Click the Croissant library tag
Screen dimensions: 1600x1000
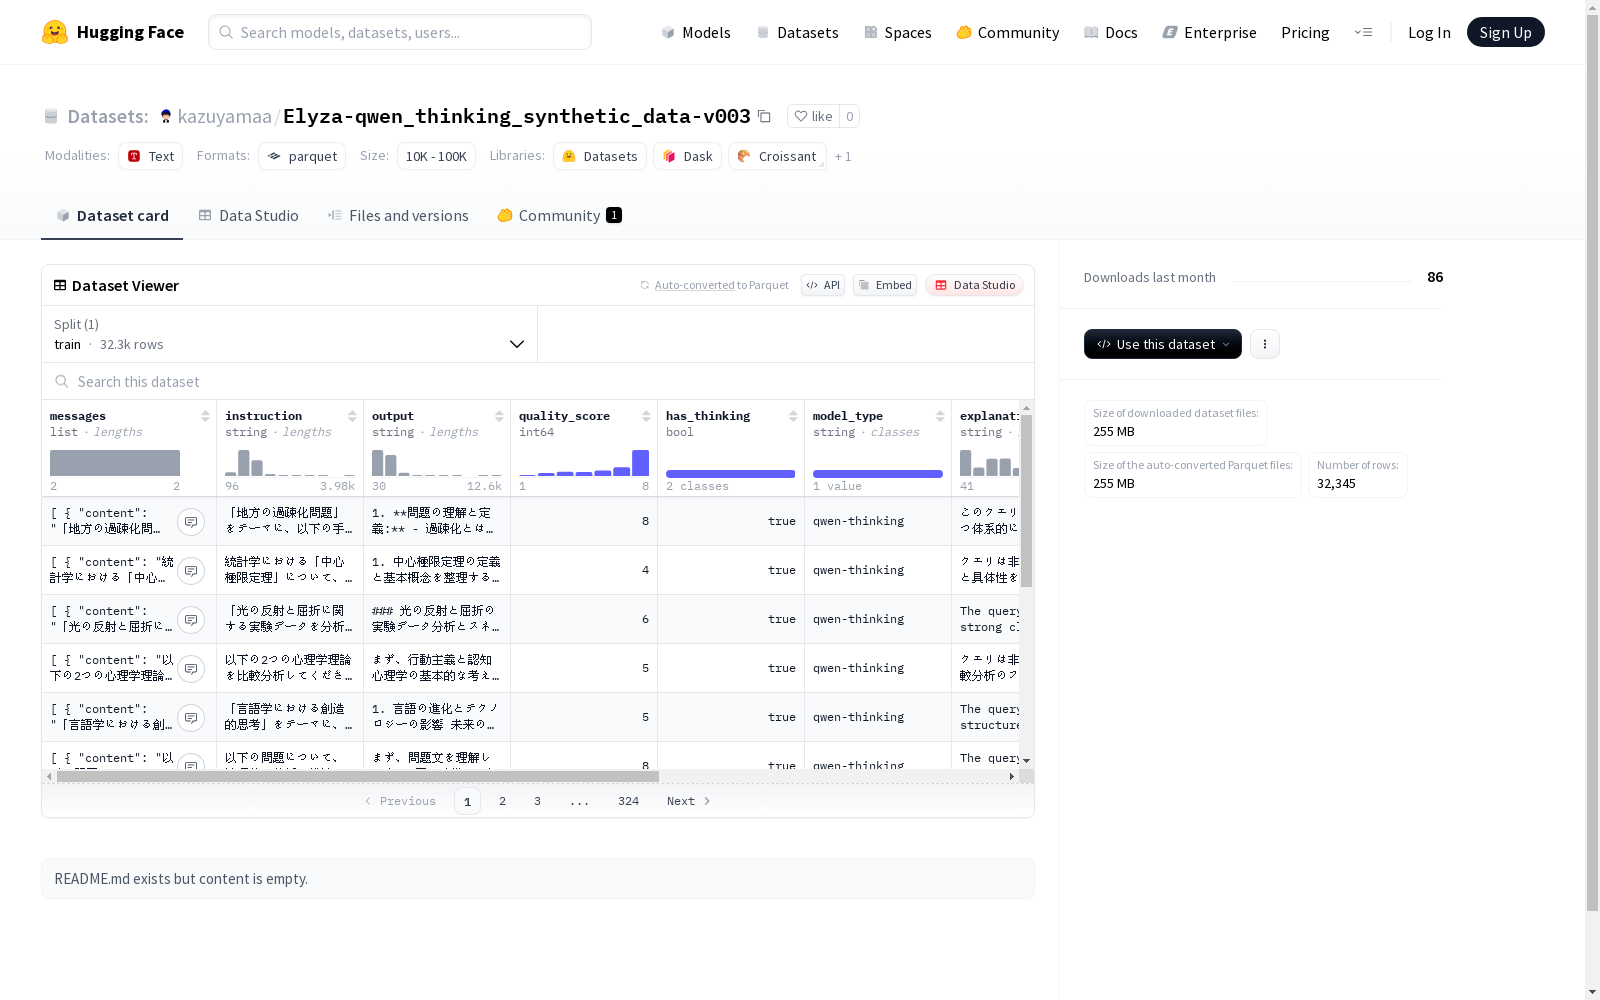[777, 156]
